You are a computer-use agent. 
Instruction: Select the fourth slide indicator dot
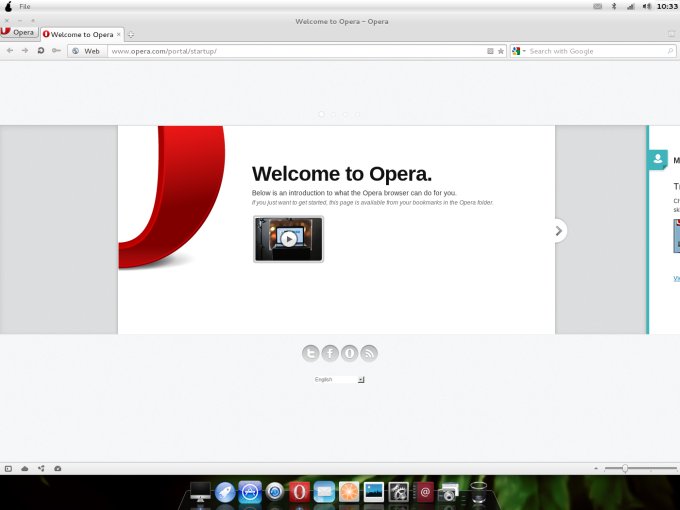click(x=357, y=114)
